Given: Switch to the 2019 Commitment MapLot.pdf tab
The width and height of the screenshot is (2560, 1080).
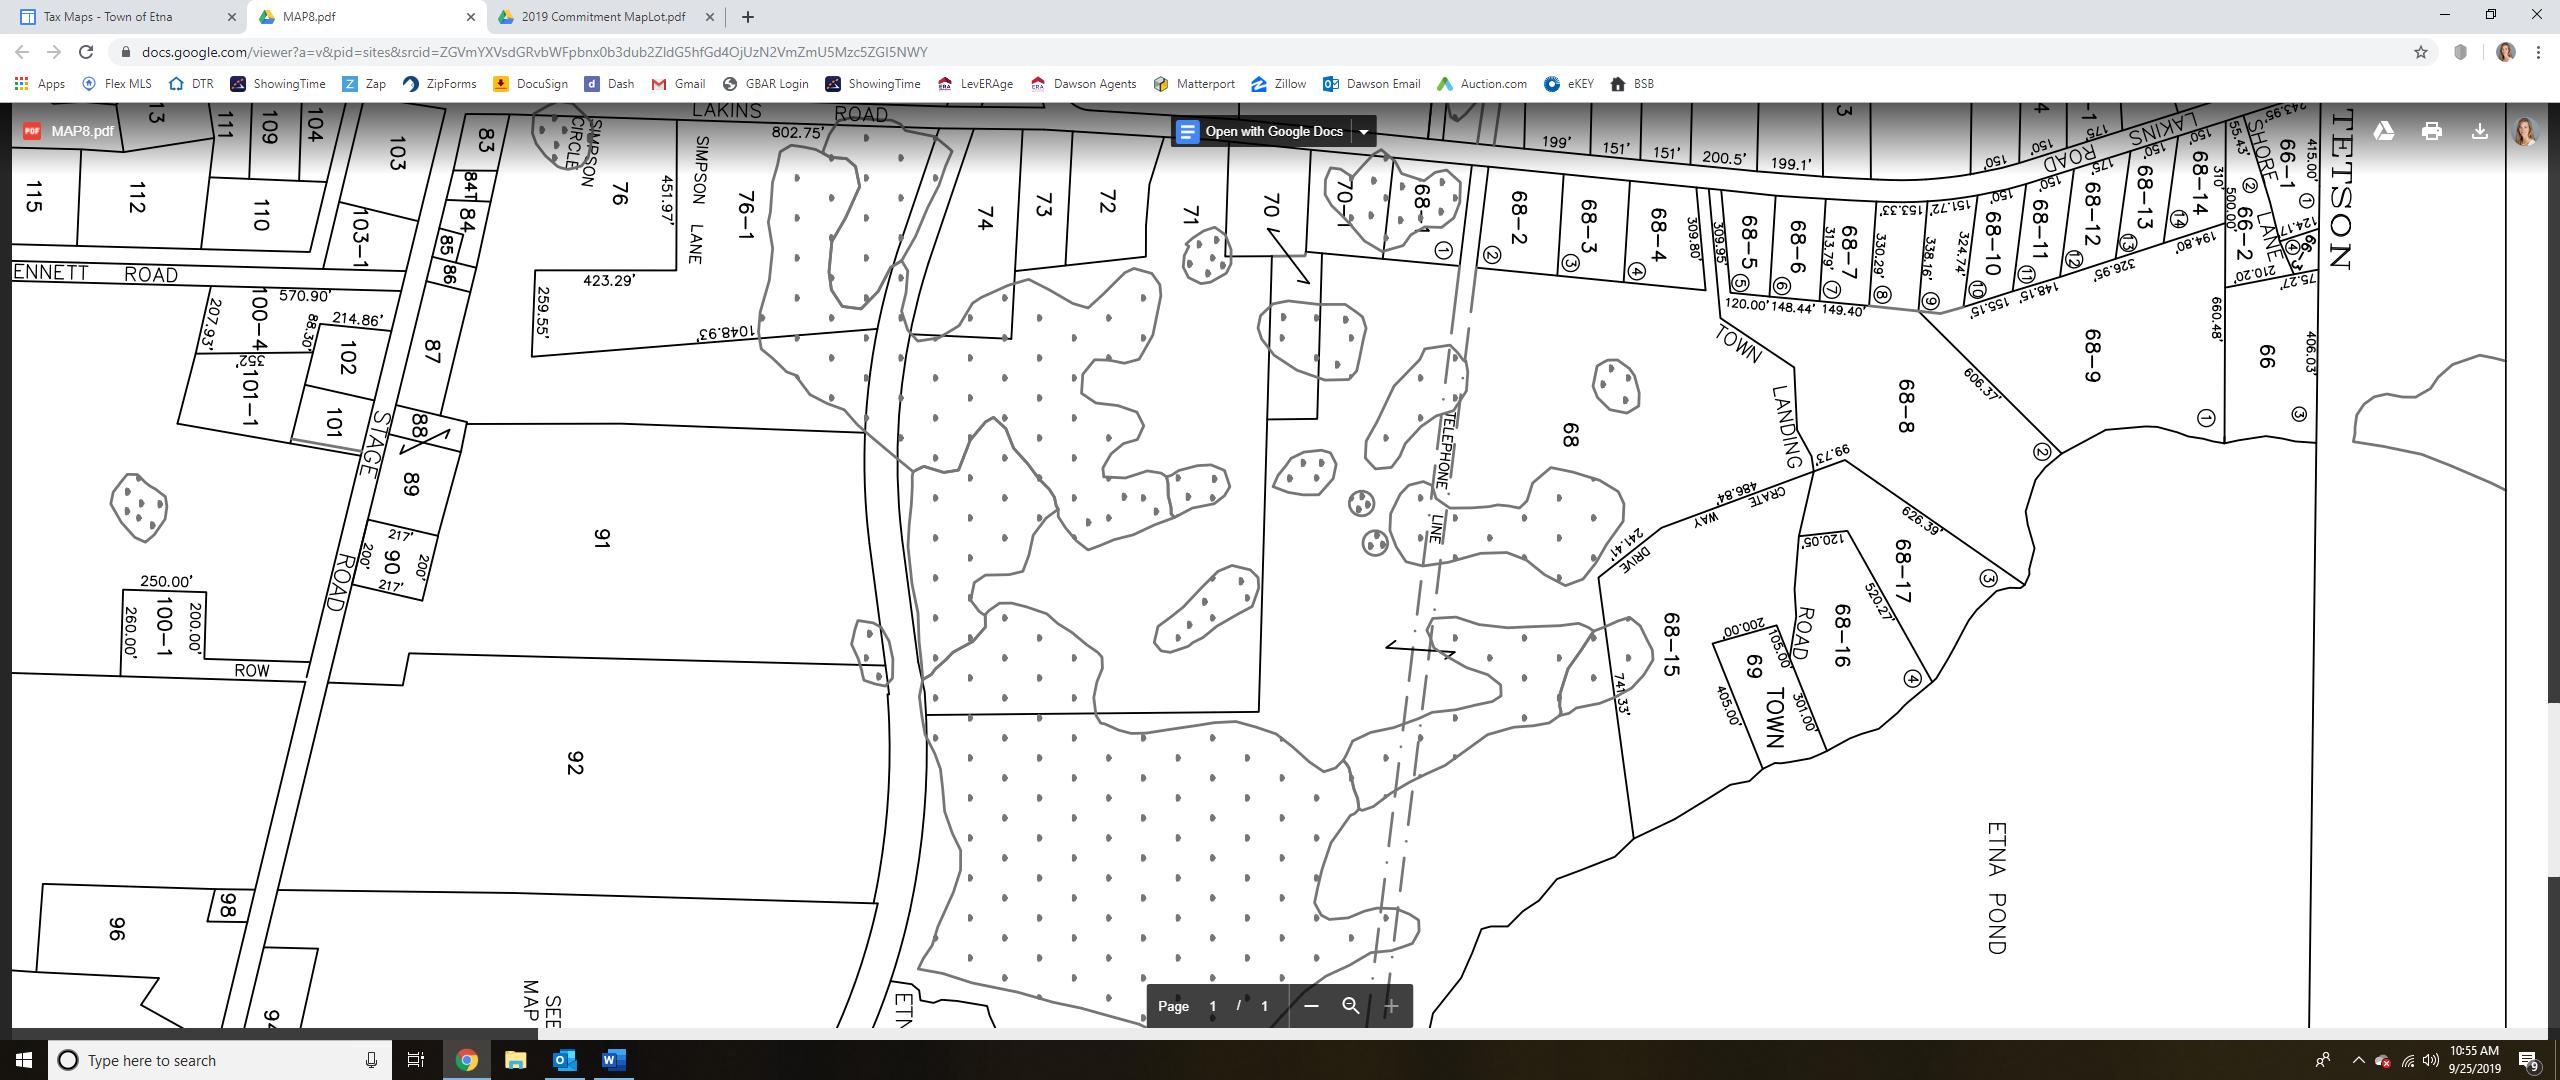Looking at the screenshot, I should click(605, 17).
